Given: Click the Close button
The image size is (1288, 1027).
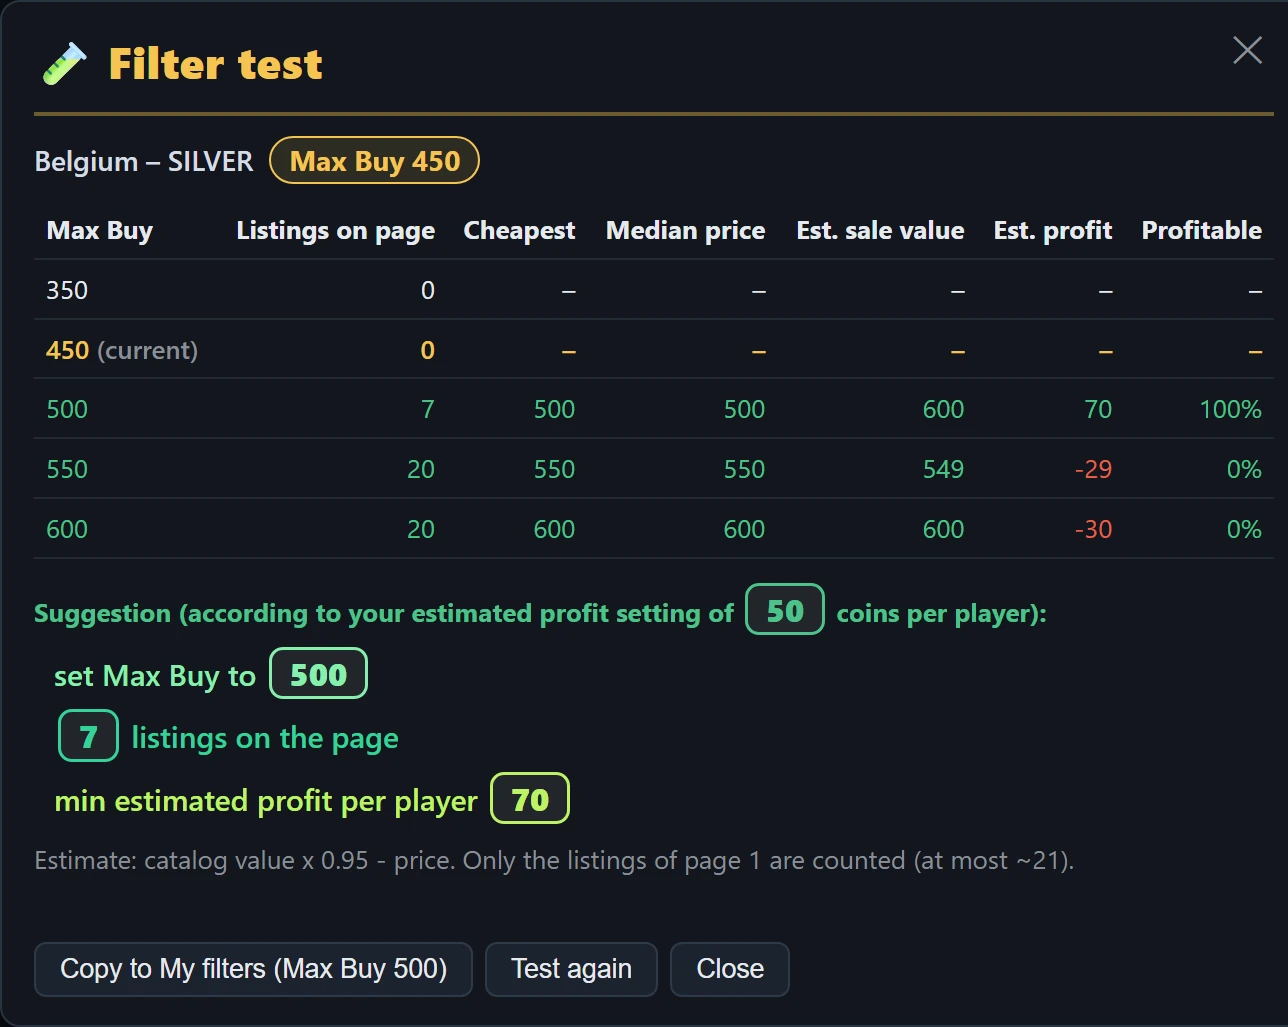Looking at the screenshot, I should 730,969.
